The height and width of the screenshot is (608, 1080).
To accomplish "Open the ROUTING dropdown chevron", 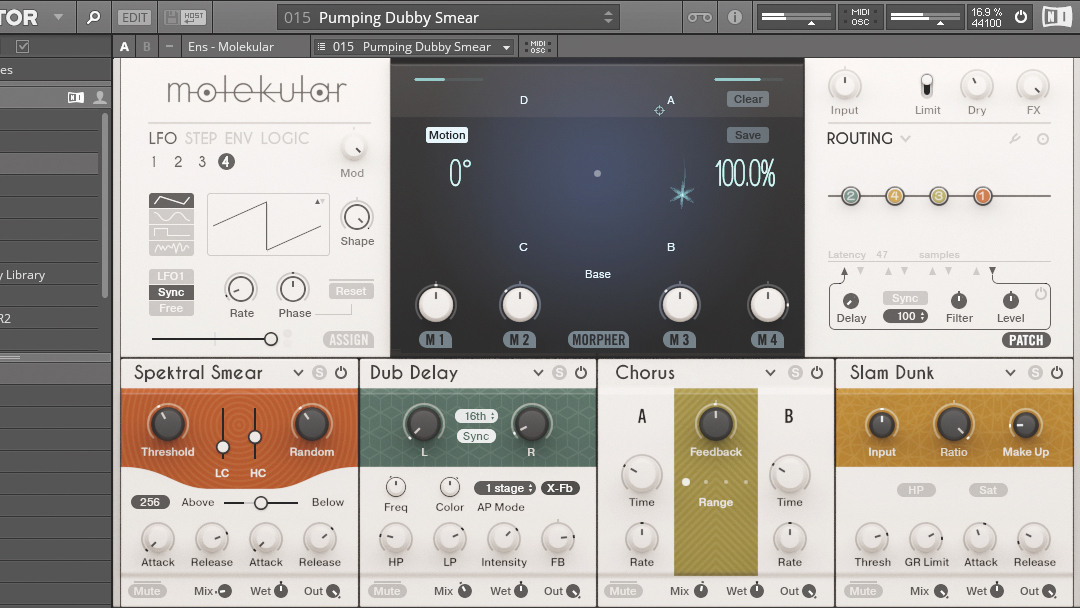I will [905, 138].
